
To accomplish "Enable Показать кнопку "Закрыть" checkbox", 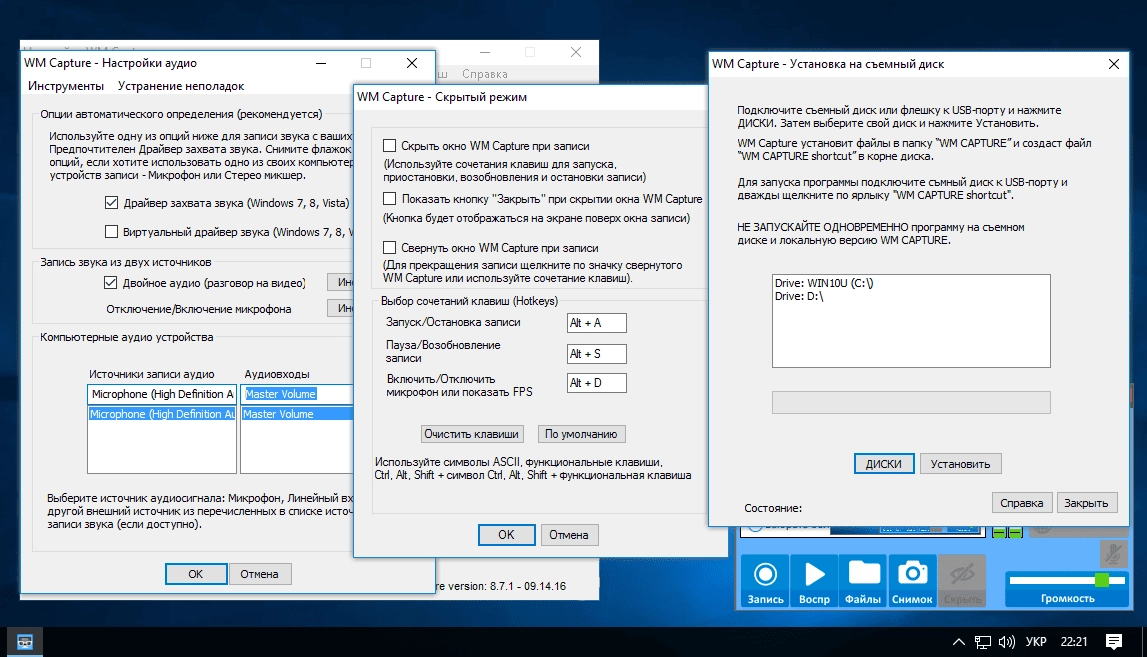I will coord(390,198).
